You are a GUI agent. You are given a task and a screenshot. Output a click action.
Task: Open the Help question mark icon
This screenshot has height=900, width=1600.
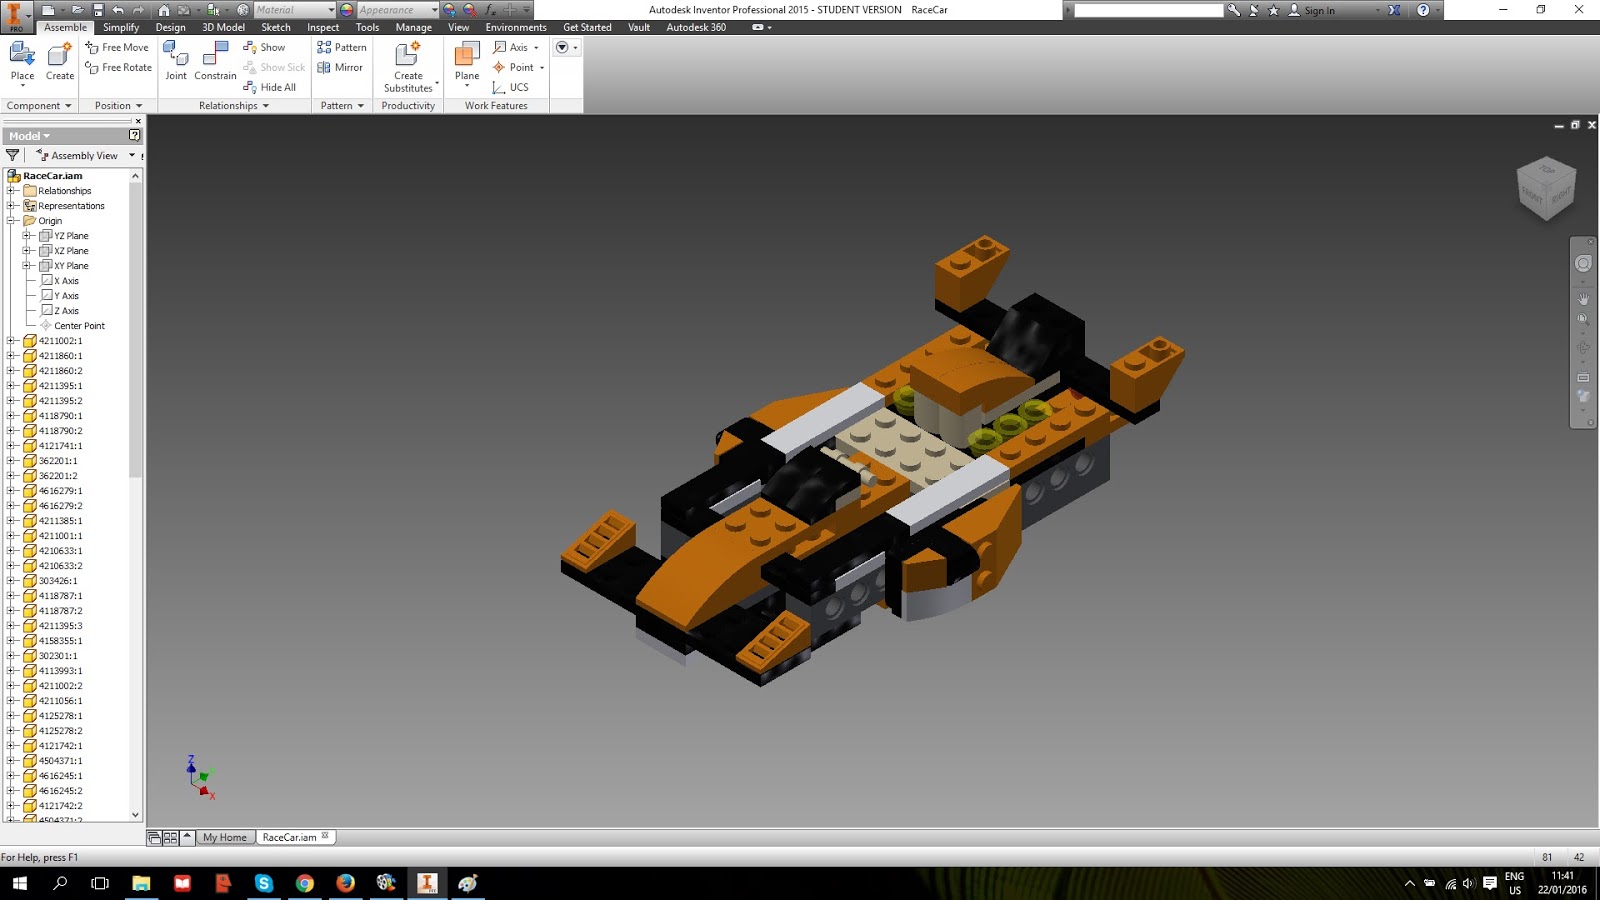(1423, 9)
